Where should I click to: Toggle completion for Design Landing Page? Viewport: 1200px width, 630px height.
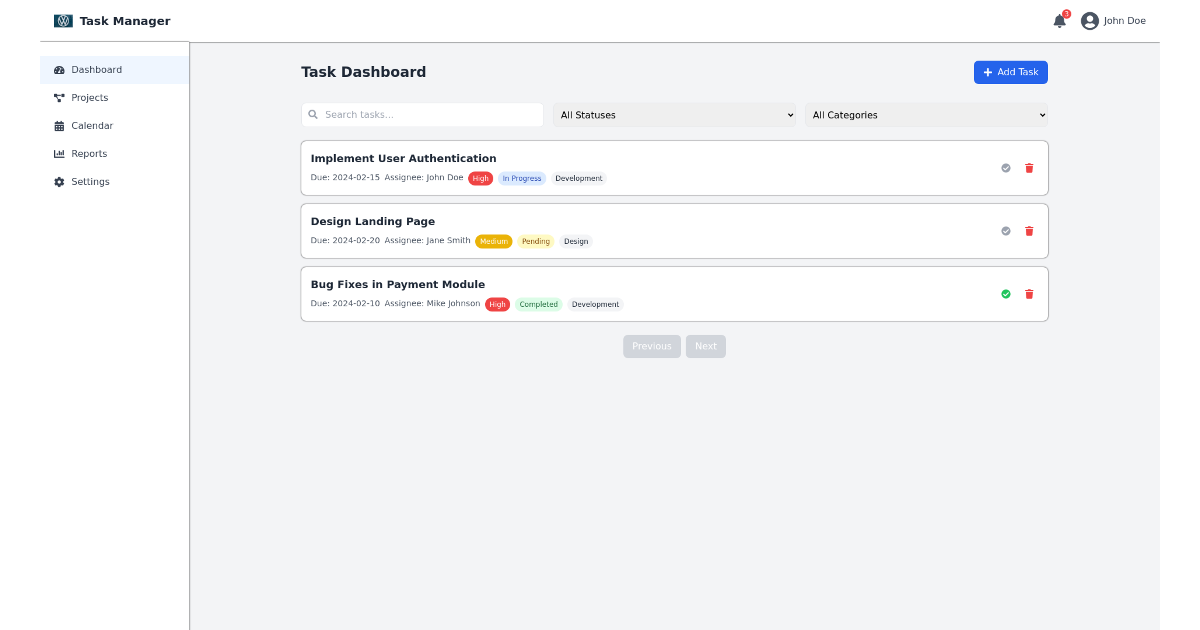click(1006, 231)
